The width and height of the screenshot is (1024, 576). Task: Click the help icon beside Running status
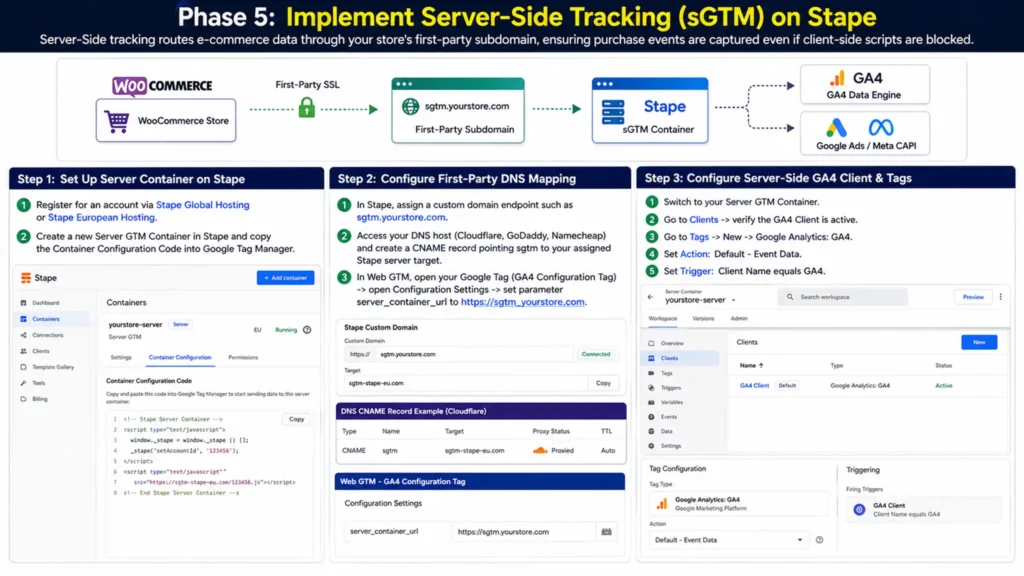(307, 330)
